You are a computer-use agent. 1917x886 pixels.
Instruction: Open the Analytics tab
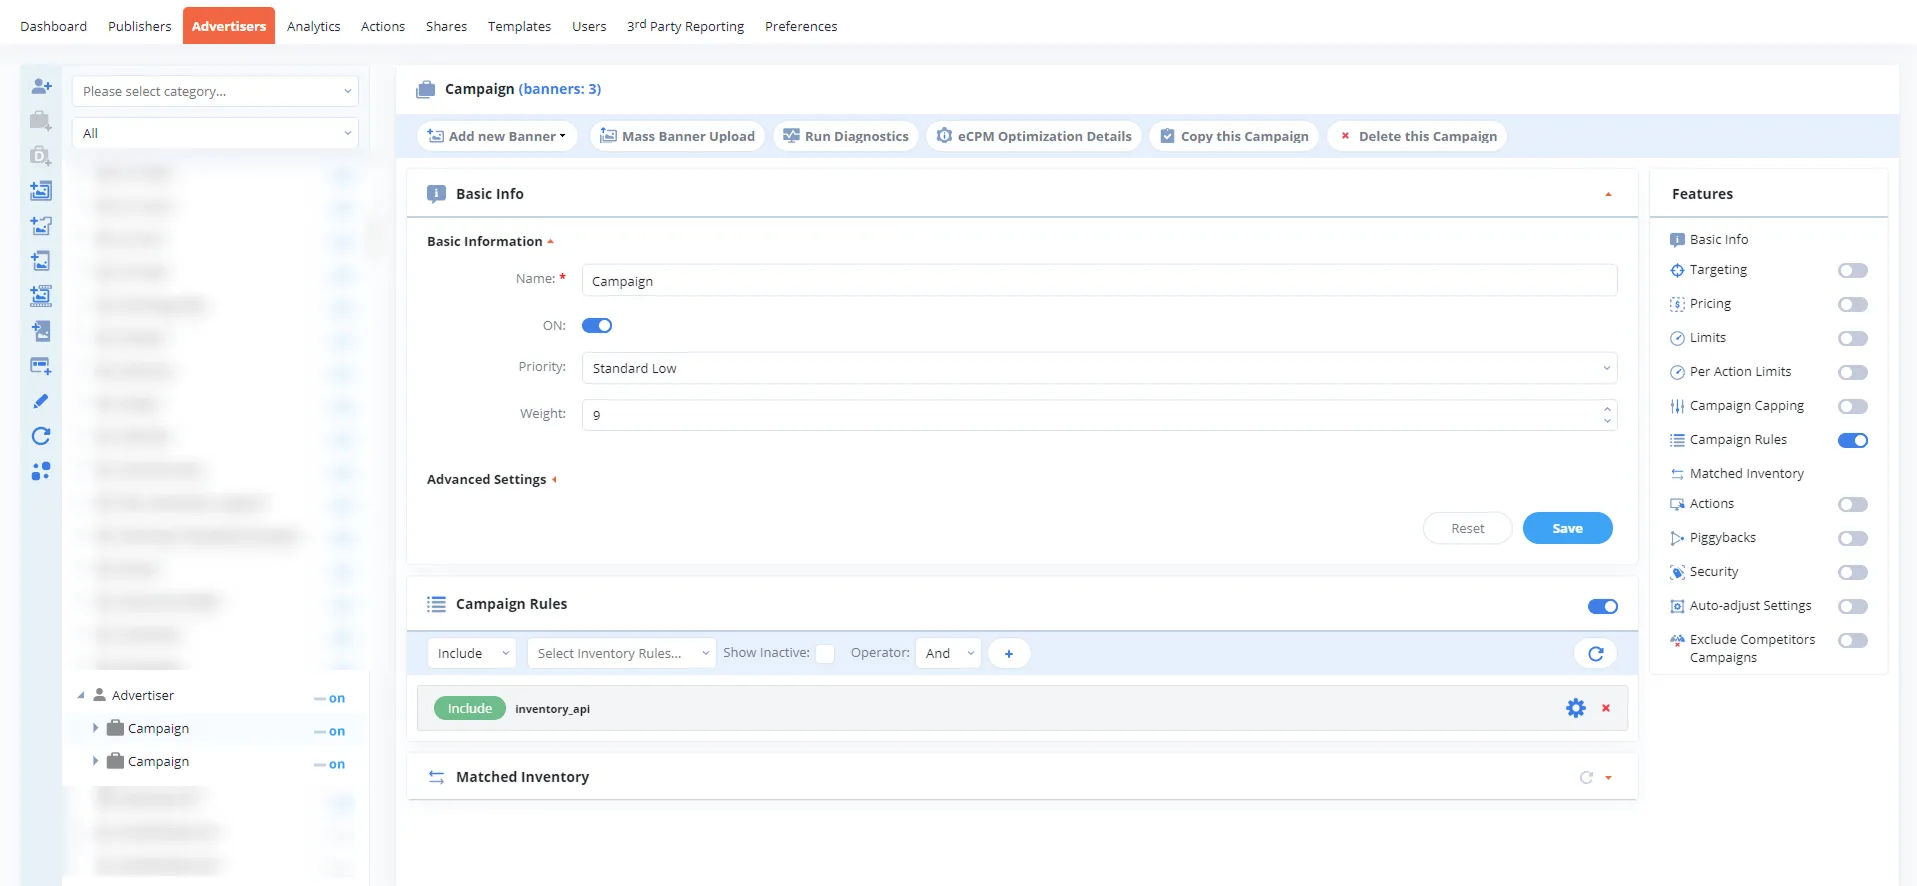point(313,26)
